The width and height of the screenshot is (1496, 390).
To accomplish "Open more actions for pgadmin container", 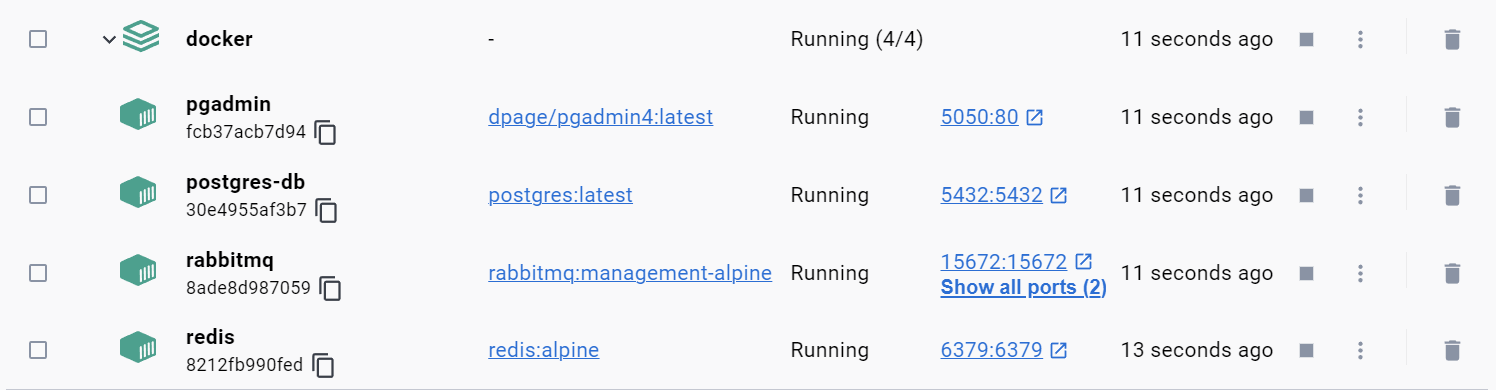I will (1360, 118).
